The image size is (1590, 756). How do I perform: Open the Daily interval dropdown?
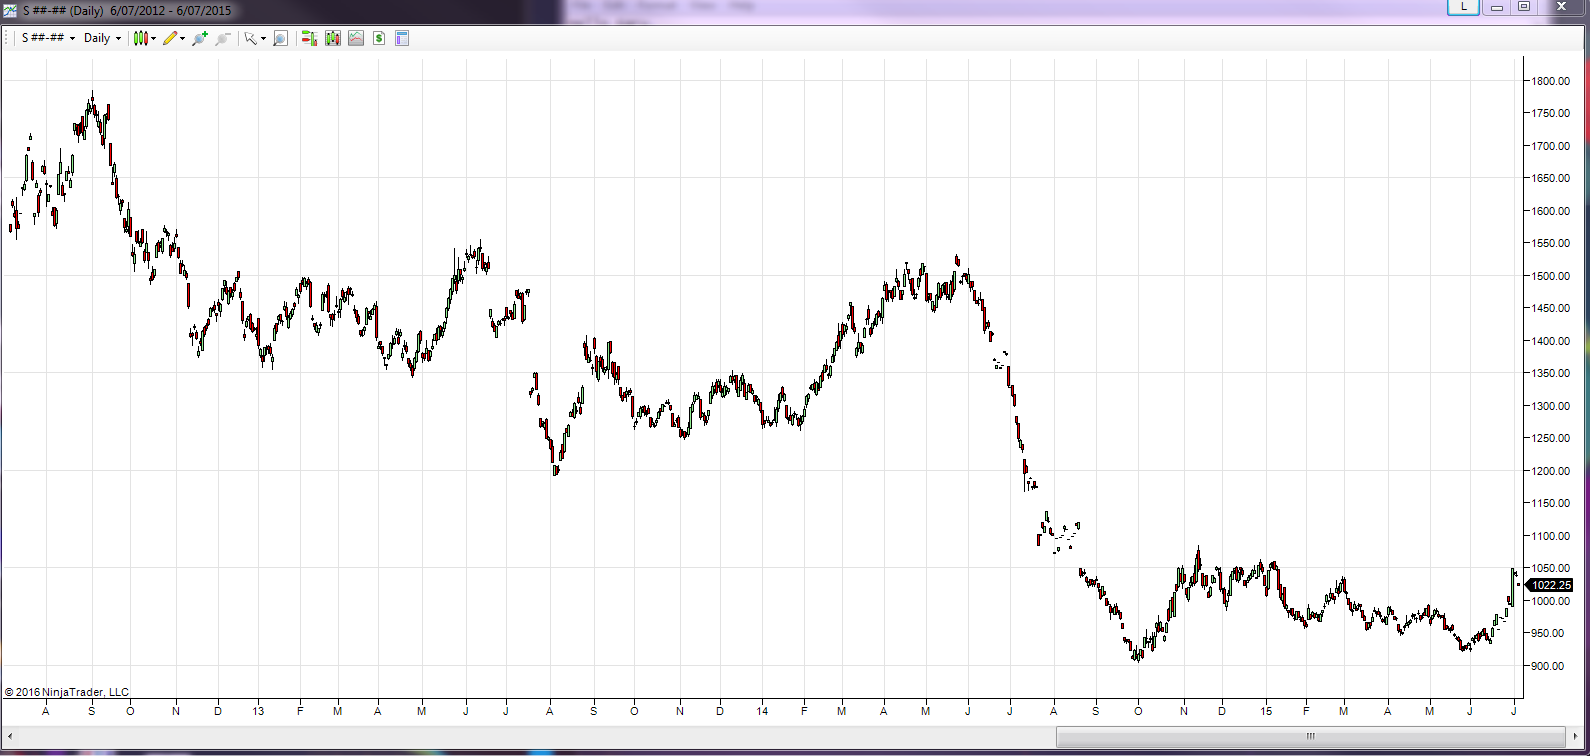coord(102,38)
